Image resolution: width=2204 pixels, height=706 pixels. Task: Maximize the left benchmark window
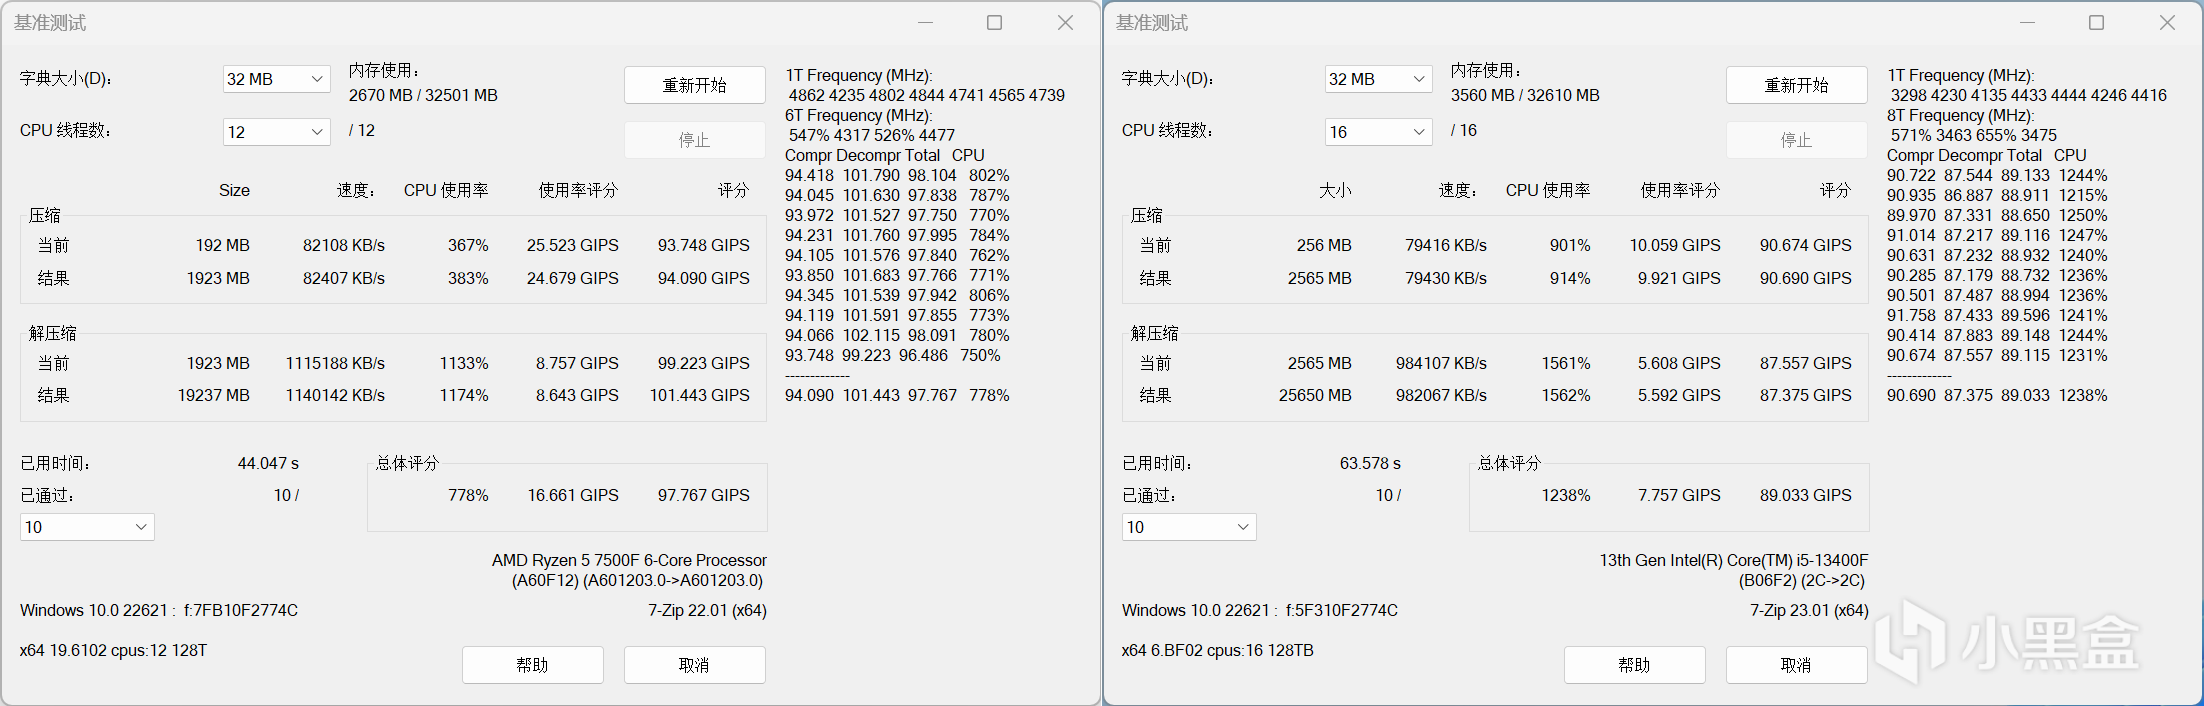(x=994, y=23)
